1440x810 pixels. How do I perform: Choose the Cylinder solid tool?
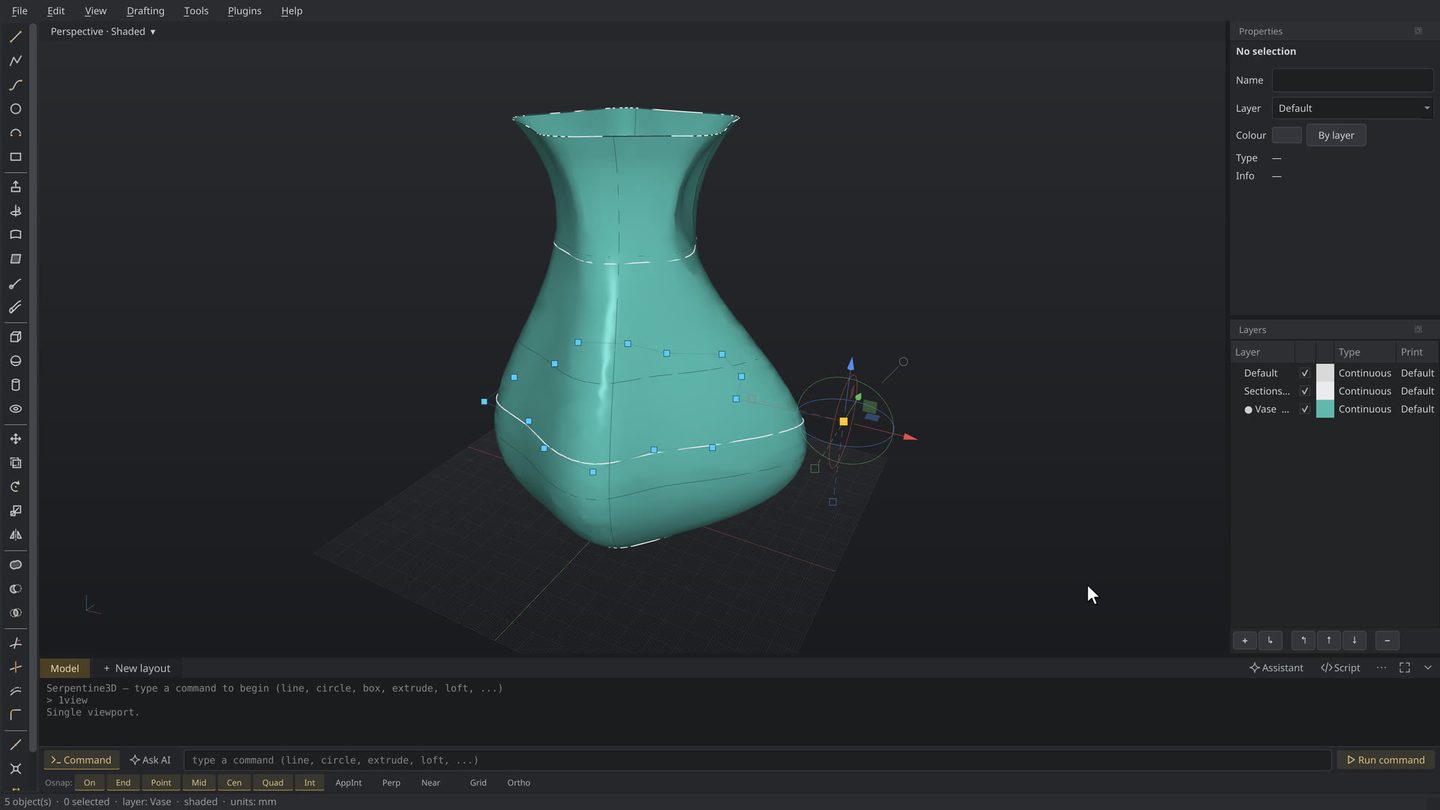(x=15, y=385)
